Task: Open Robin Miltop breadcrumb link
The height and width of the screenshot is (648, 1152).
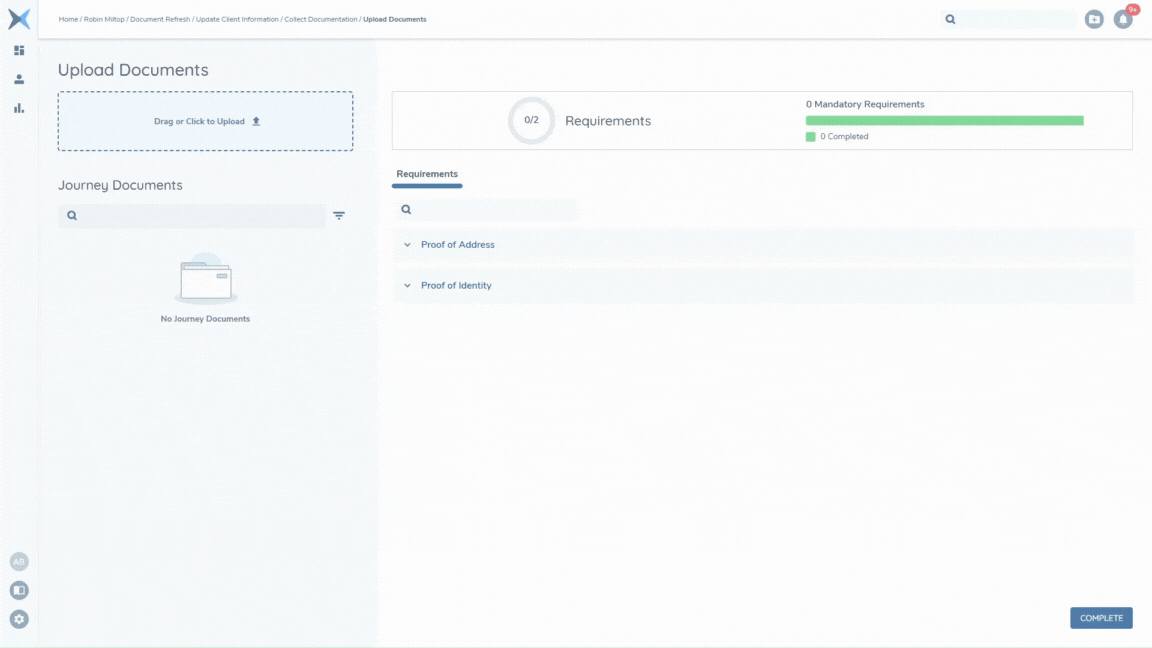Action: pyautogui.click(x=104, y=19)
